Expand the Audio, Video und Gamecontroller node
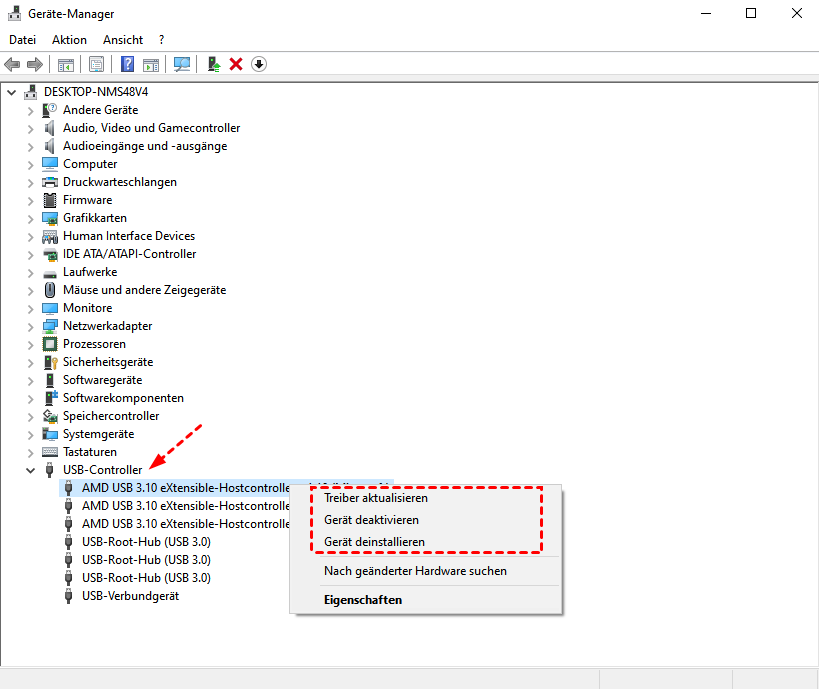This screenshot has height=689, width=819. coord(30,128)
